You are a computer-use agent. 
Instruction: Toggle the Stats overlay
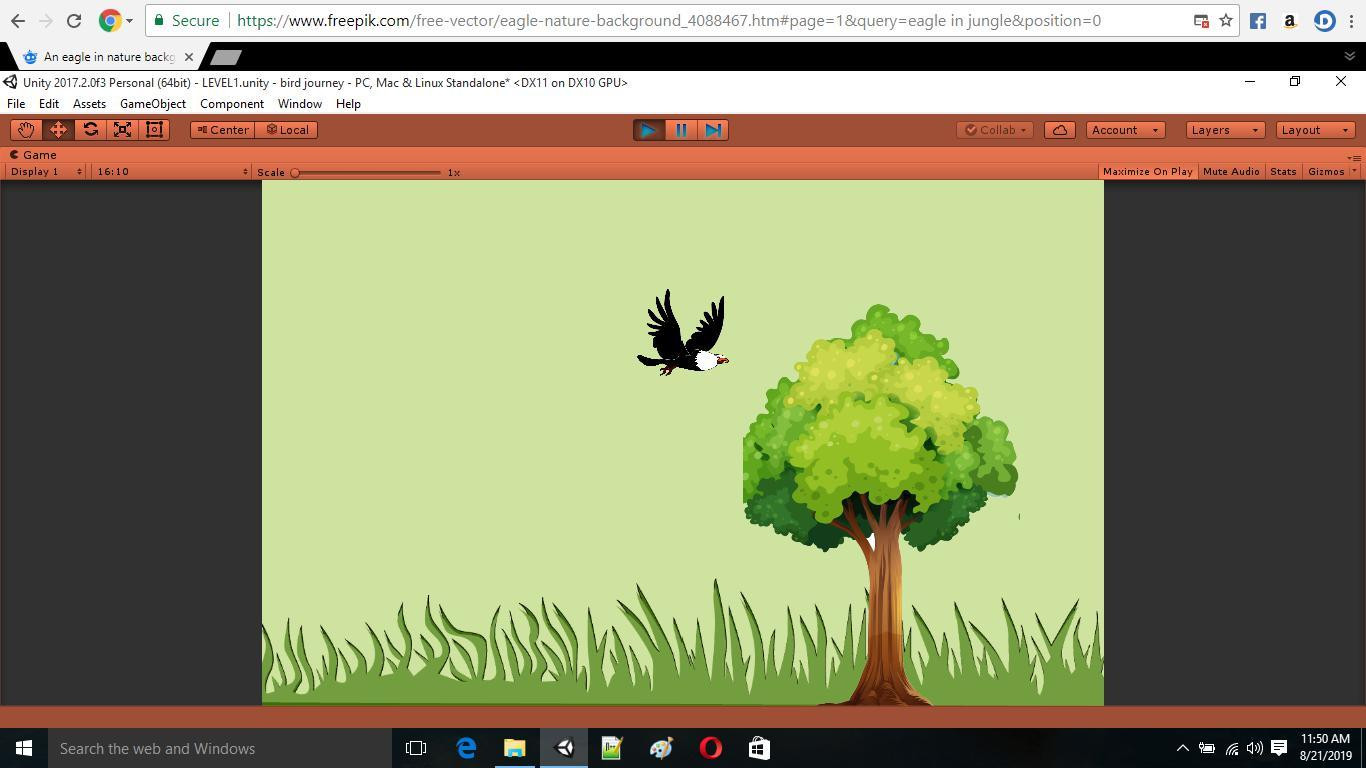[x=1282, y=172]
